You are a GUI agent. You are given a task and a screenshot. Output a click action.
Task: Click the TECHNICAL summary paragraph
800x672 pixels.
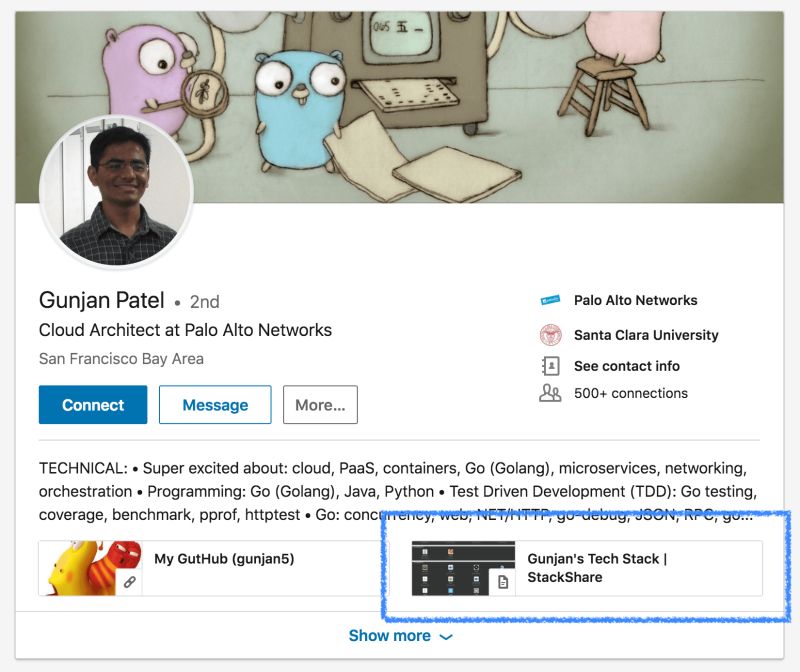click(x=397, y=491)
